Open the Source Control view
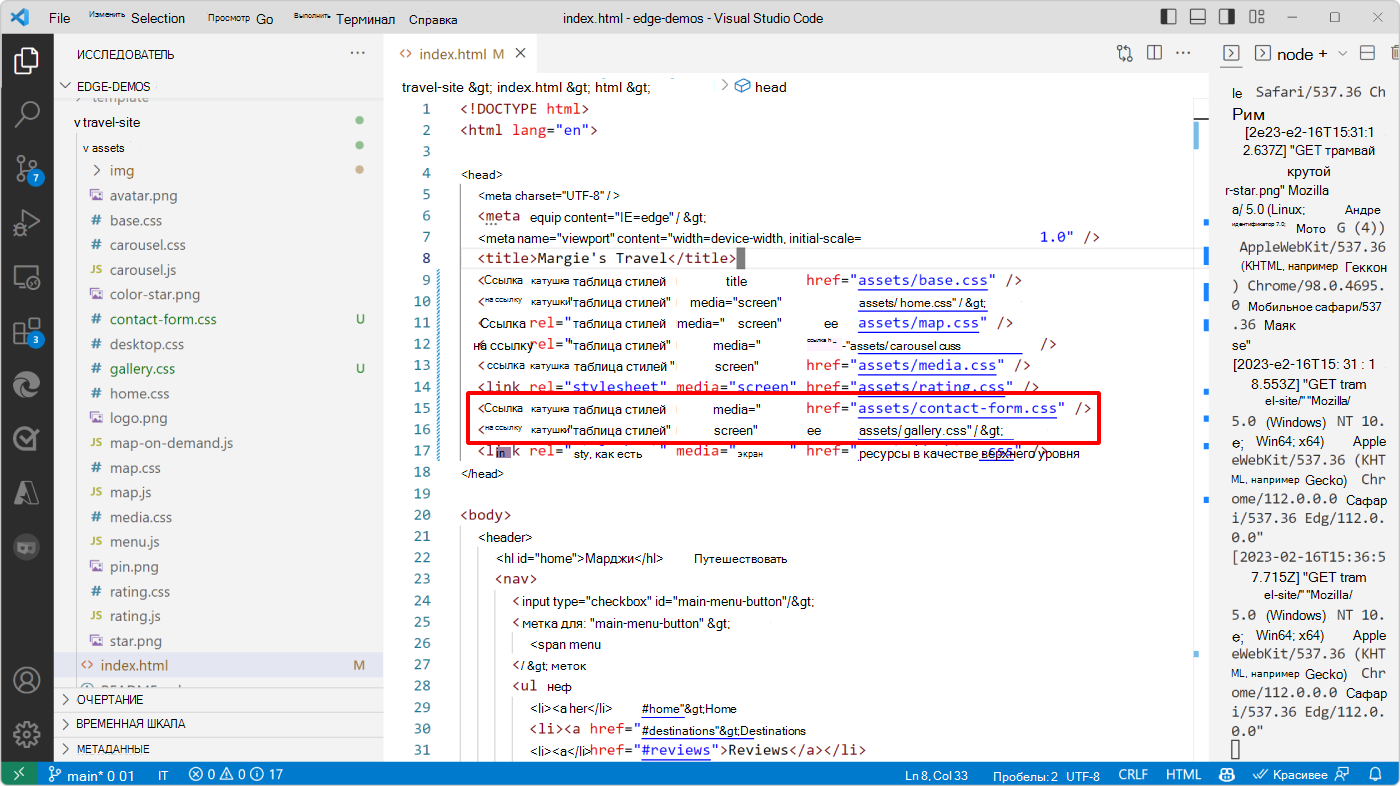 pos(27,169)
